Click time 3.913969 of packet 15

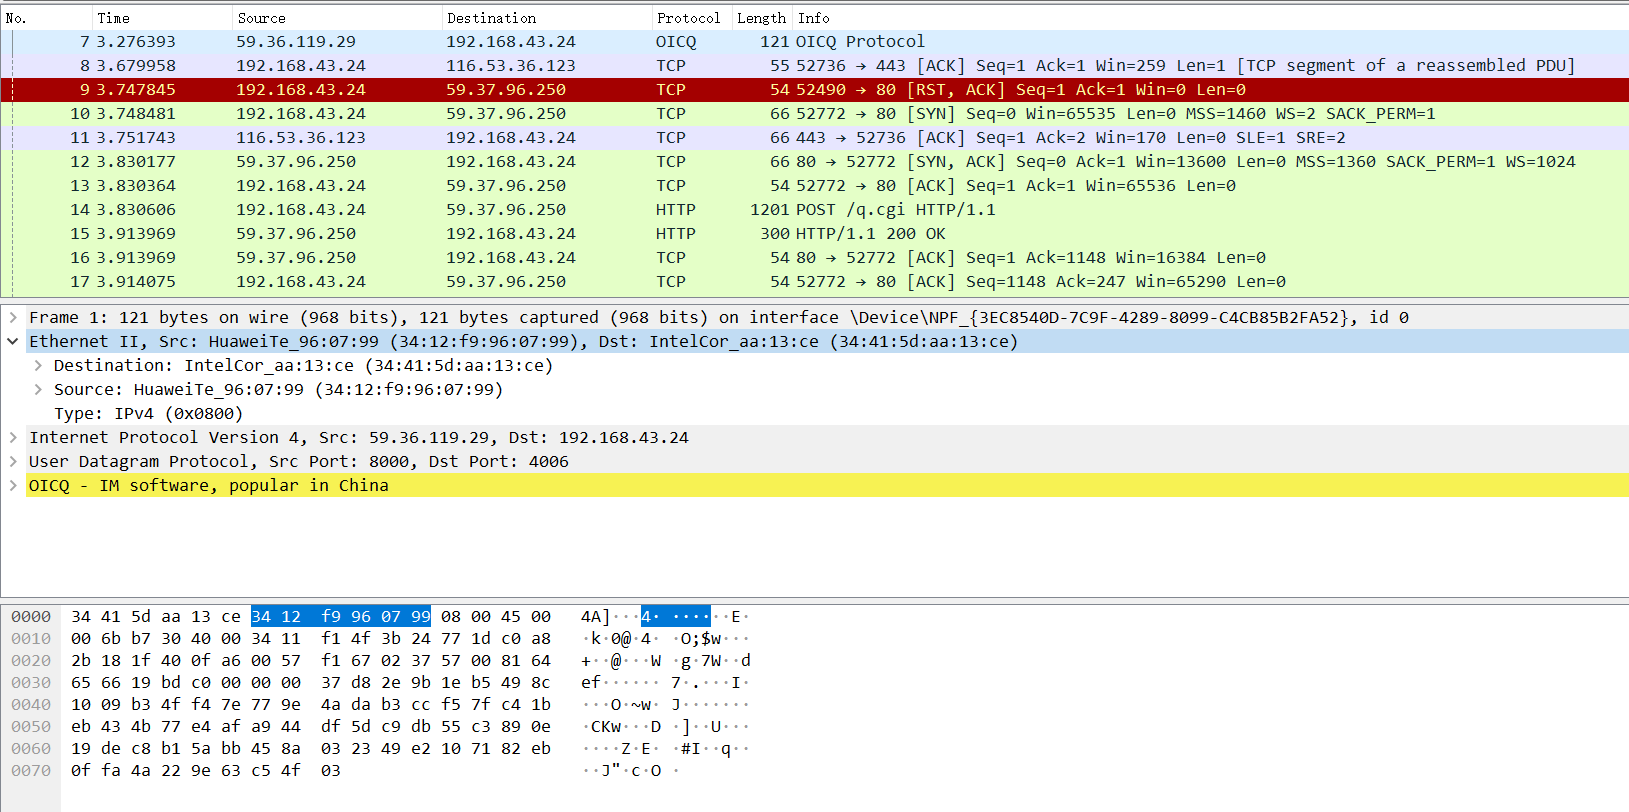pyautogui.click(x=136, y=234)
